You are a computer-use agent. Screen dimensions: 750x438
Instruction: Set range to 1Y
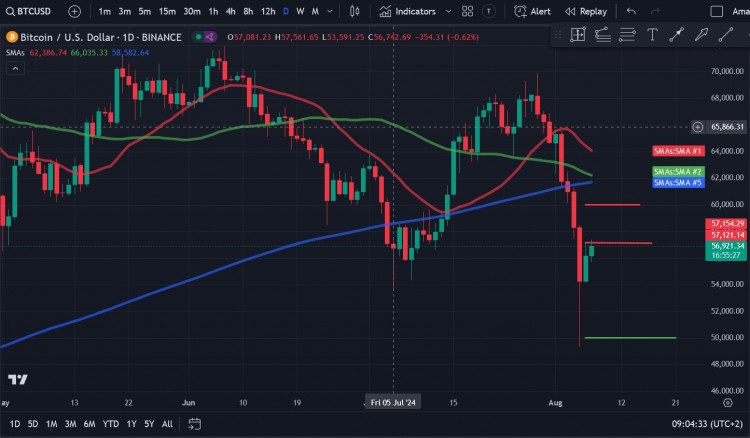coord(132,424)
